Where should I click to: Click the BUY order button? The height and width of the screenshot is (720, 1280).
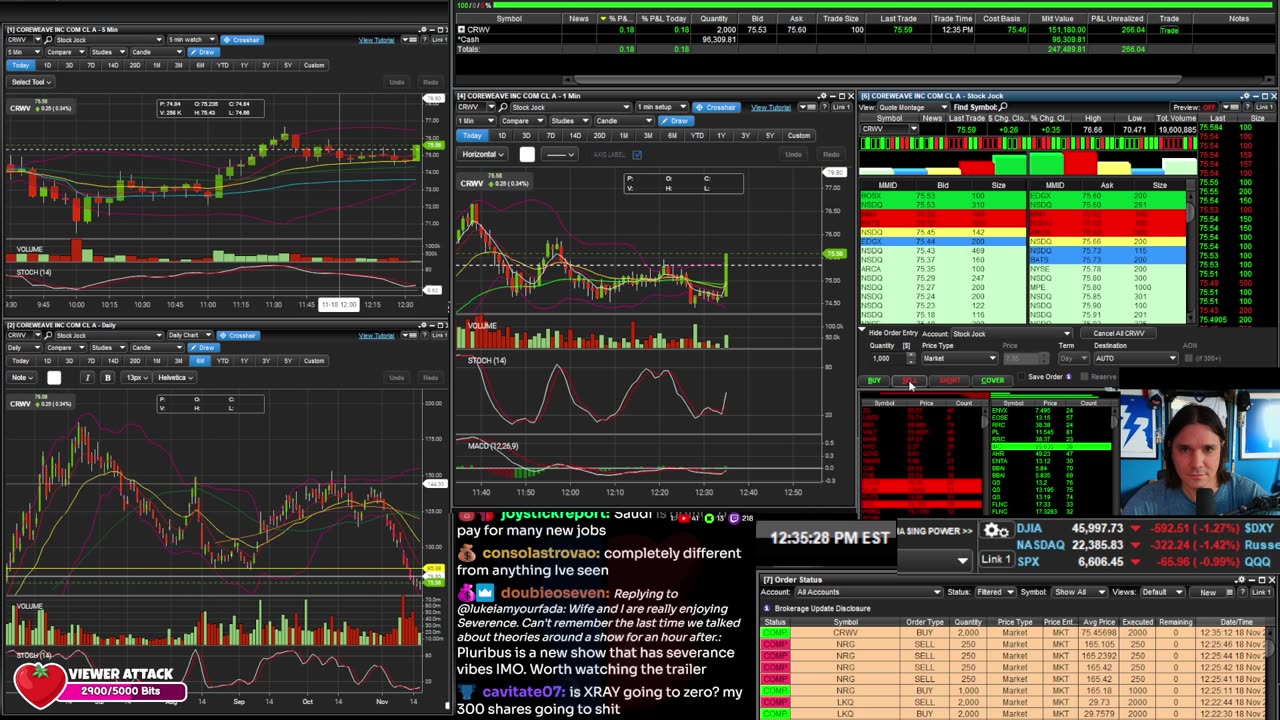875,380
